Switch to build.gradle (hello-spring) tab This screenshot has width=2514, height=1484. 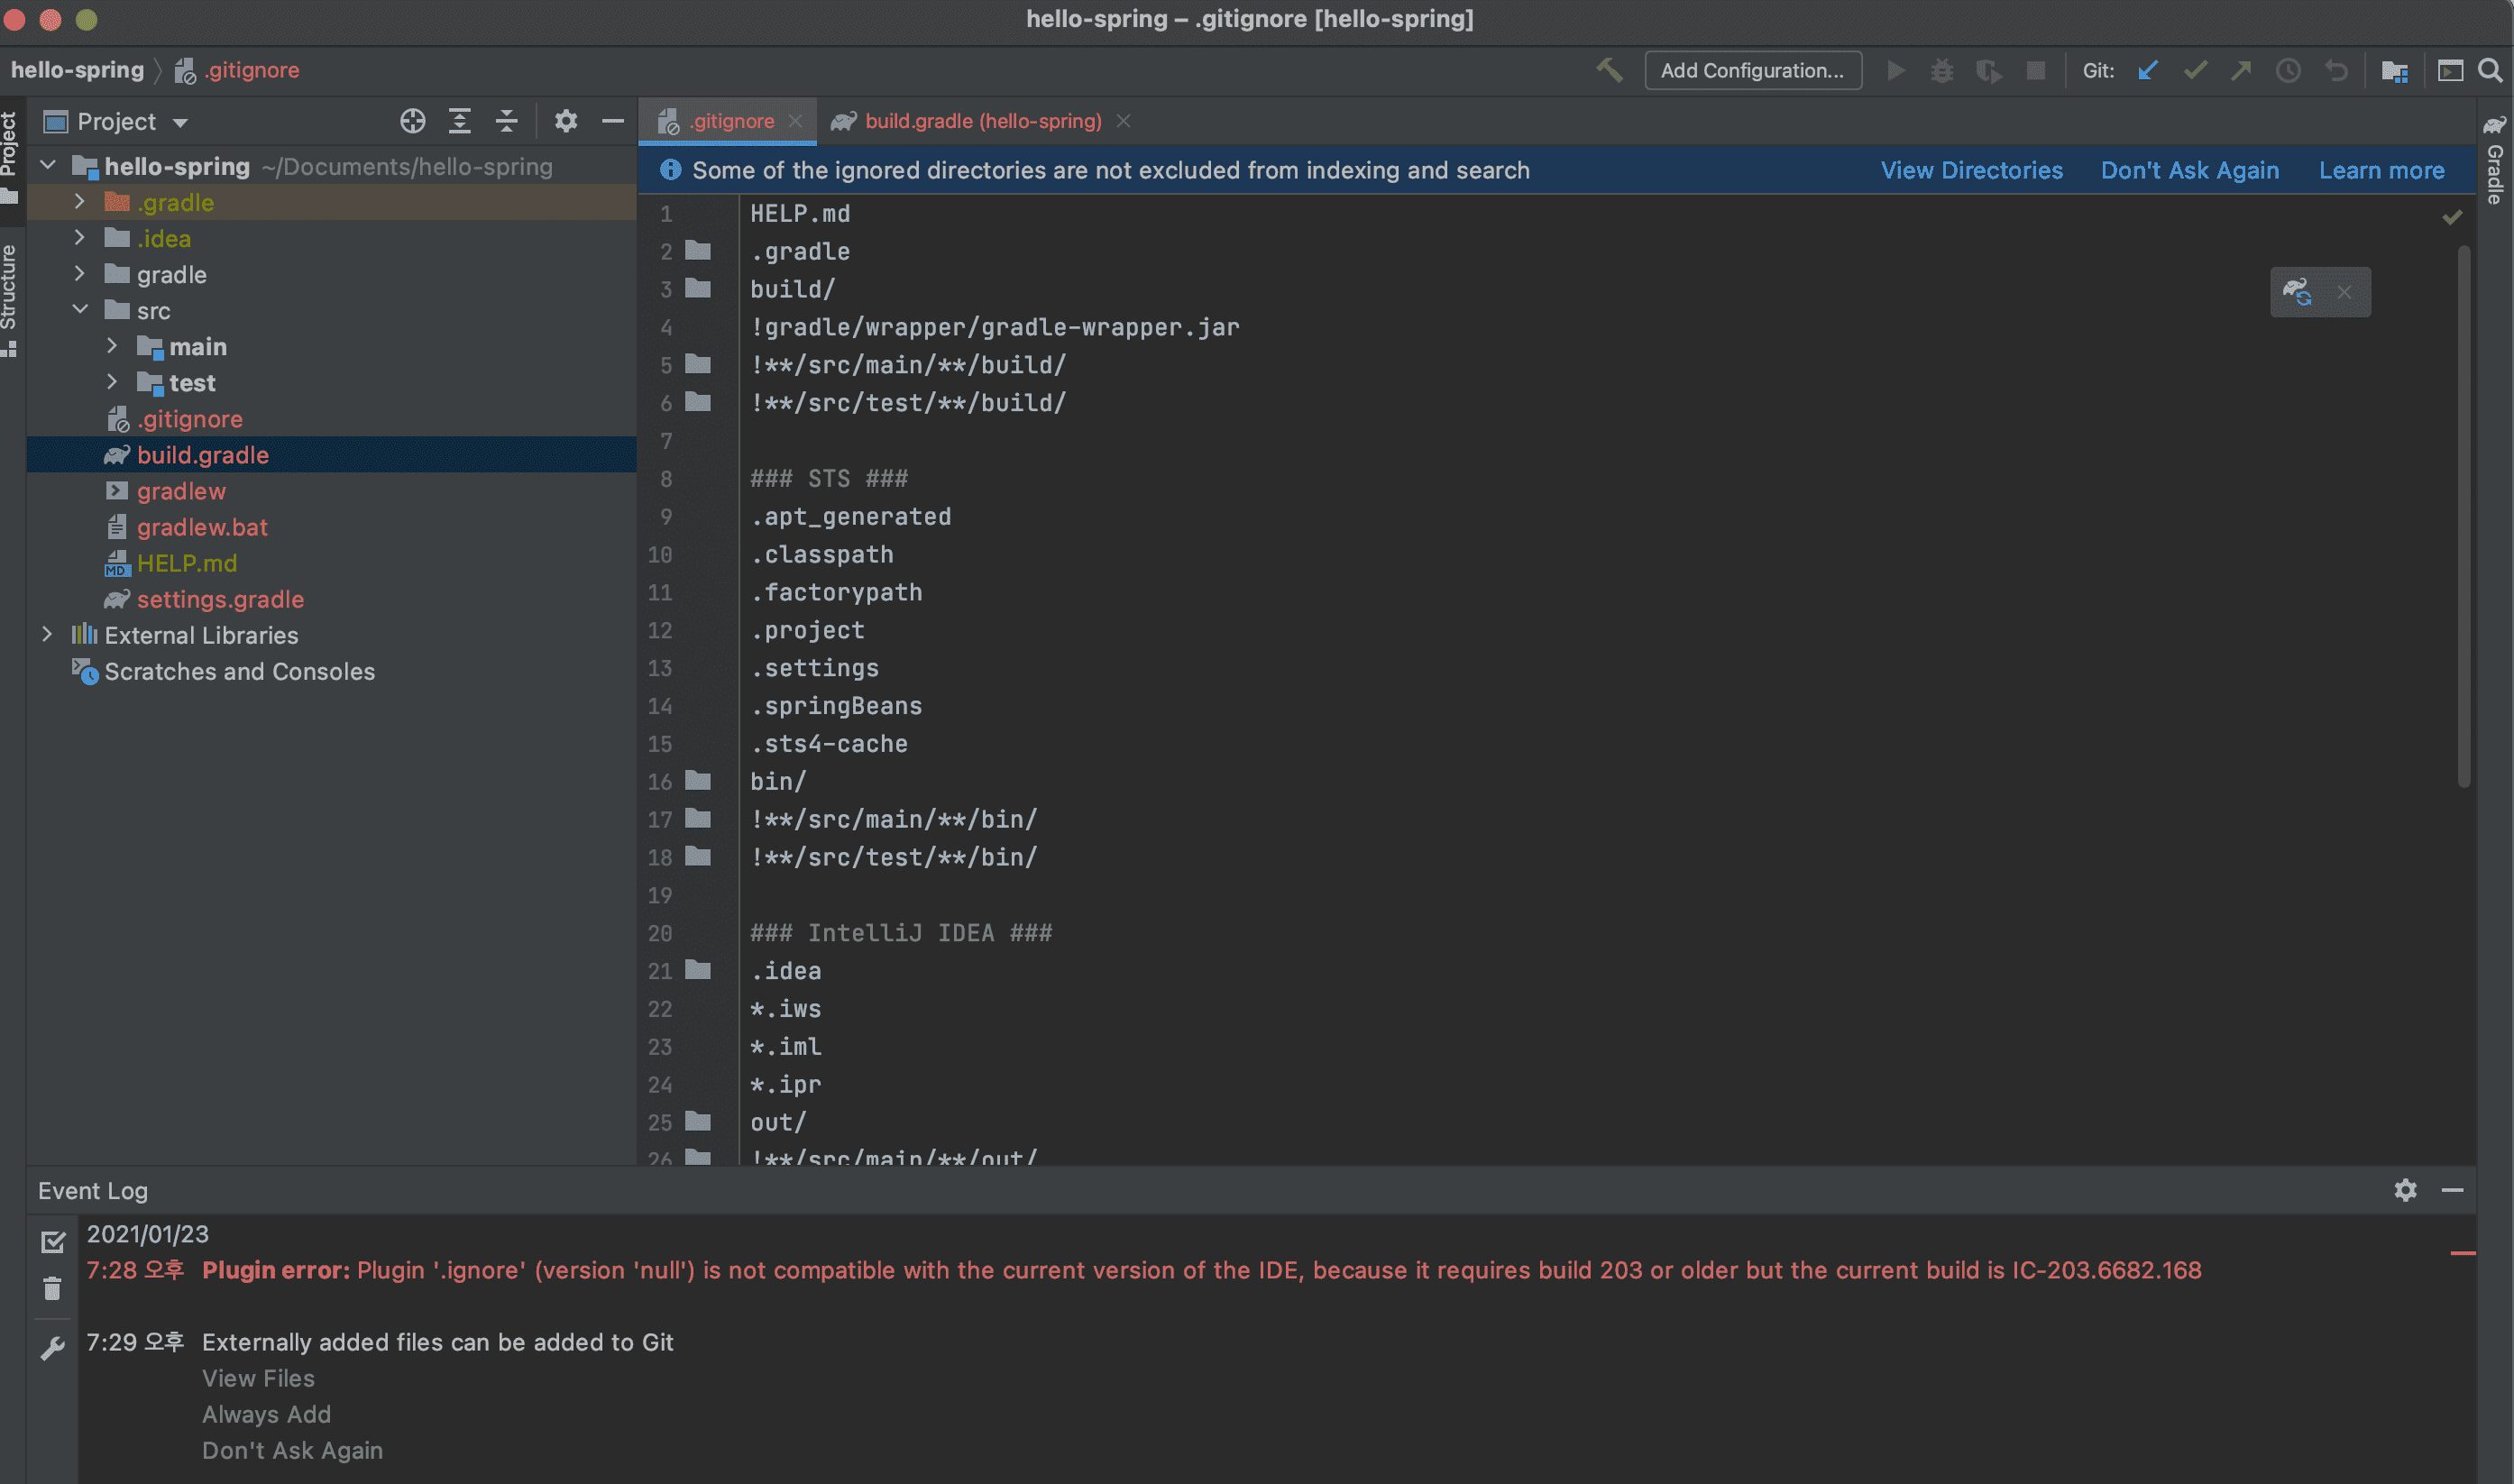coord(981,121)
